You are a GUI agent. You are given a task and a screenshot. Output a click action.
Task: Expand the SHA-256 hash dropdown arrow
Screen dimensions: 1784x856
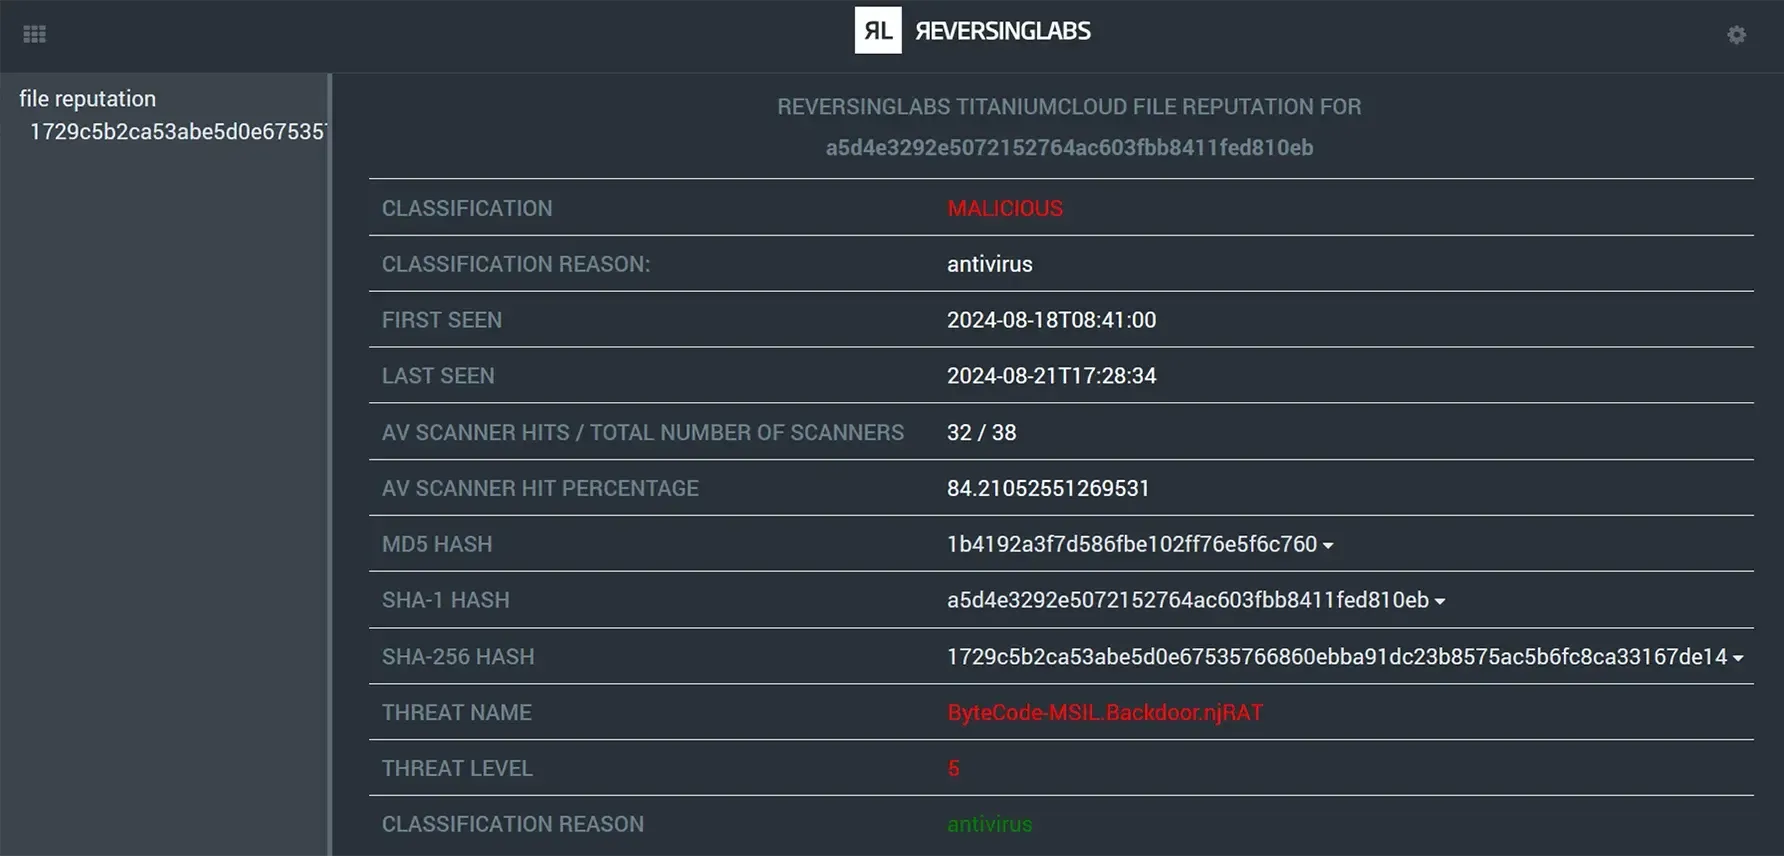click(x=1739, y=658)
